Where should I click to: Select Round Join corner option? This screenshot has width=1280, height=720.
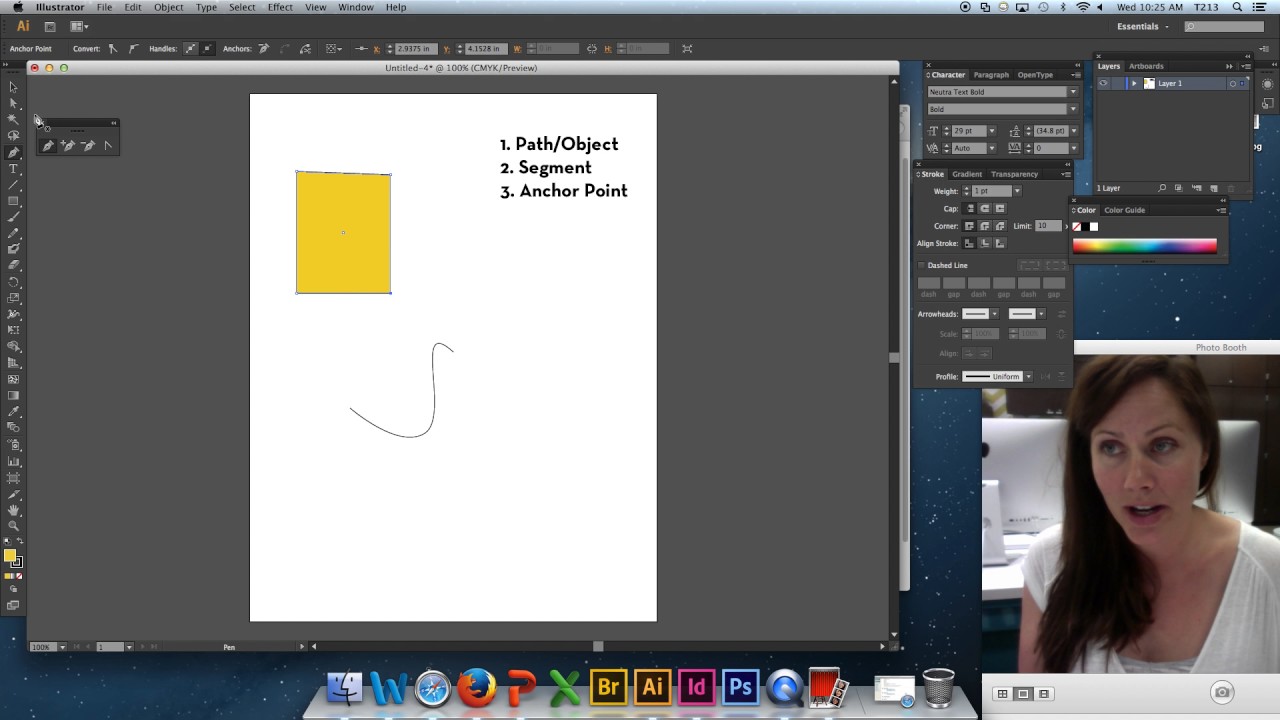tap(985, 226)
